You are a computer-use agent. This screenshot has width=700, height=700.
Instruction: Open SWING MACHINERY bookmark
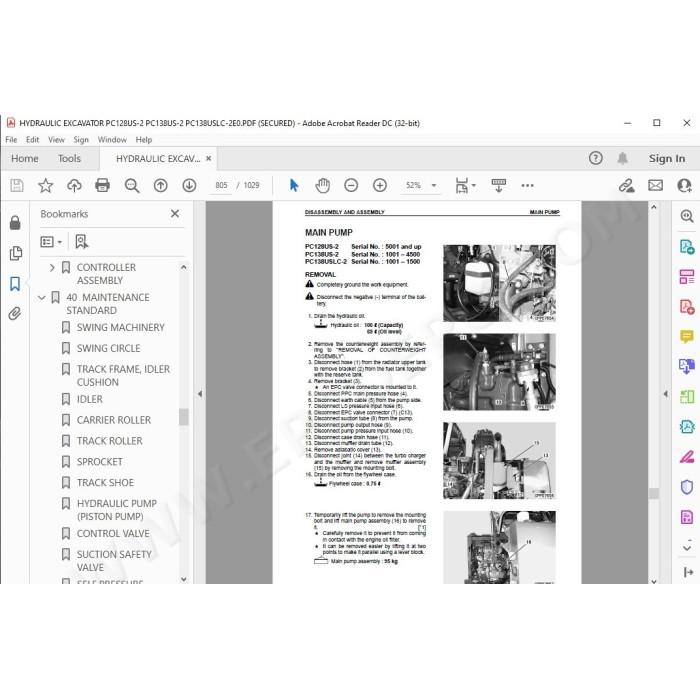point(121,327)
